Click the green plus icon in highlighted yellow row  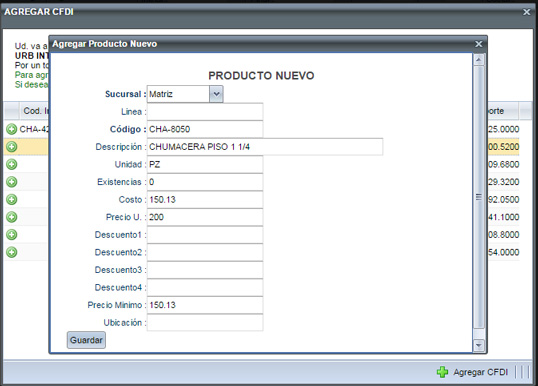(12, 147)
